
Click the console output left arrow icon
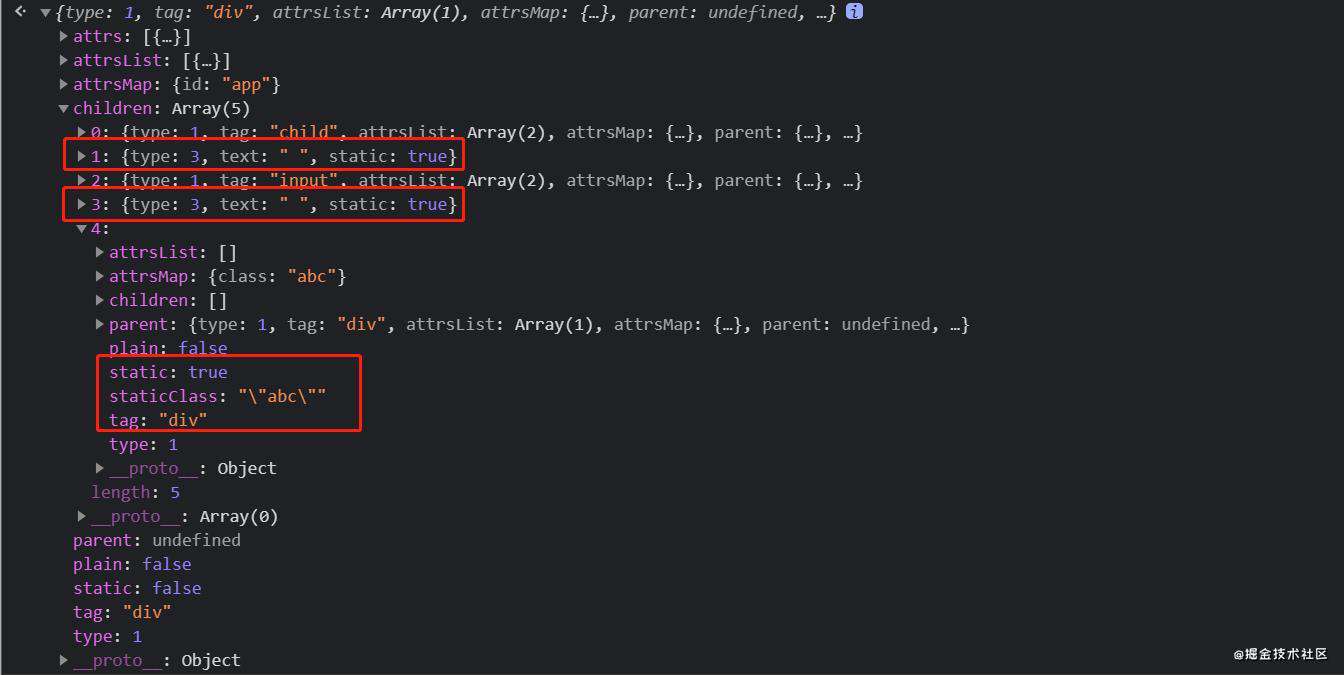click(19, 12)
